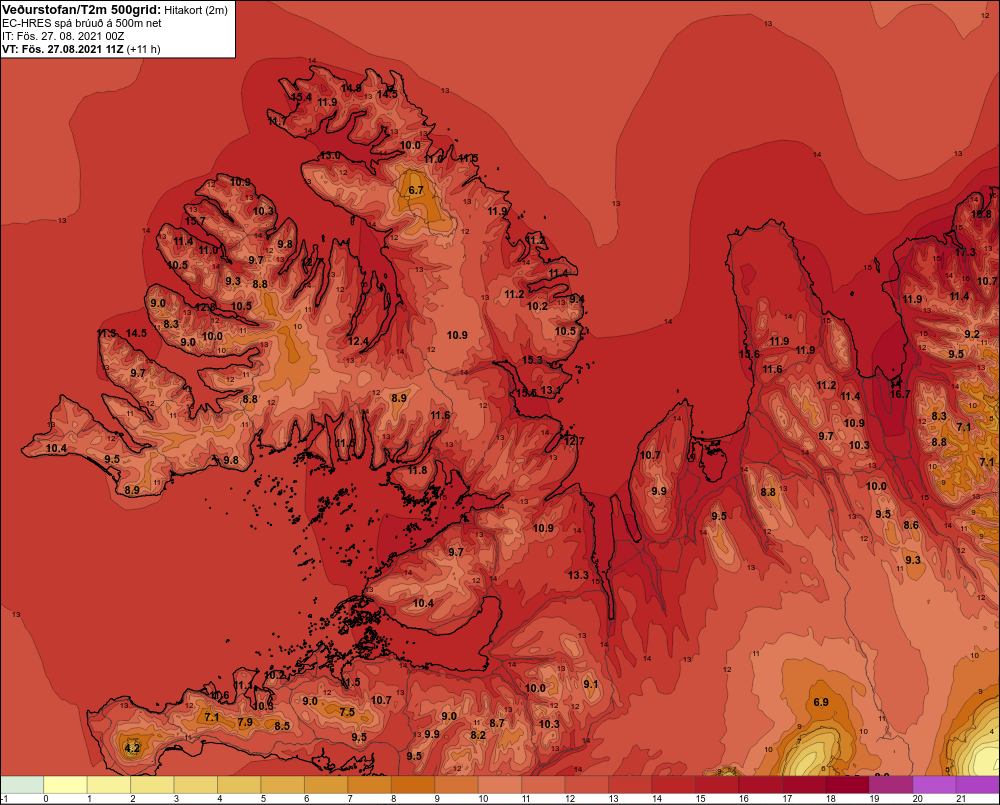Click the 12.8 temperature label
The image size is (1000, 805).
[x=205, y=307]
